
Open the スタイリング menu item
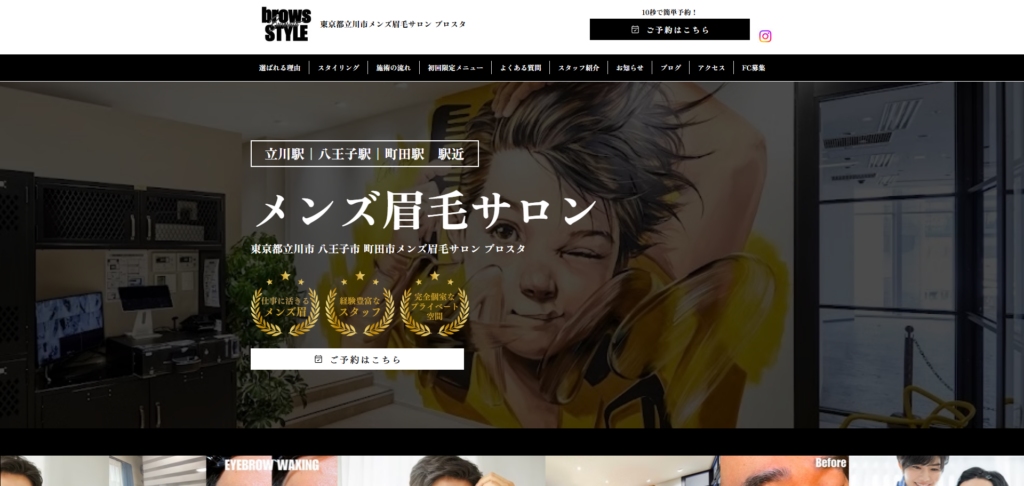click(x=338, y=68)
